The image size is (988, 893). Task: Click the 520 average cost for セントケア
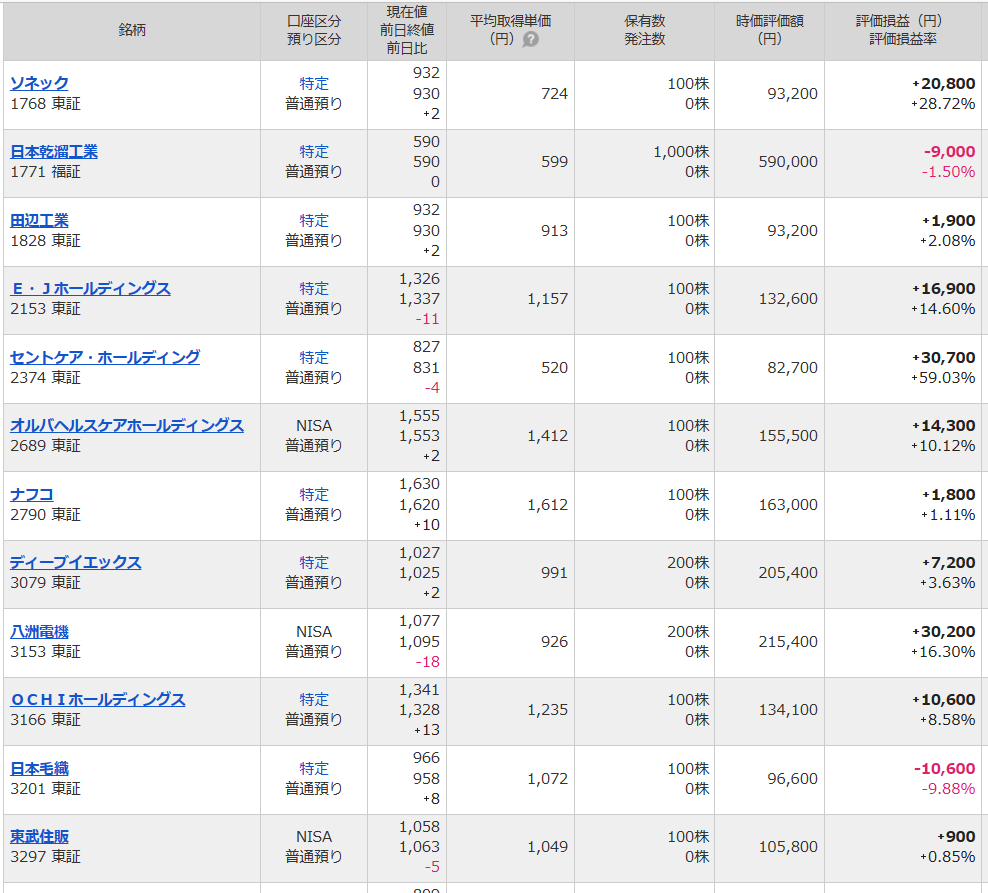554,367
